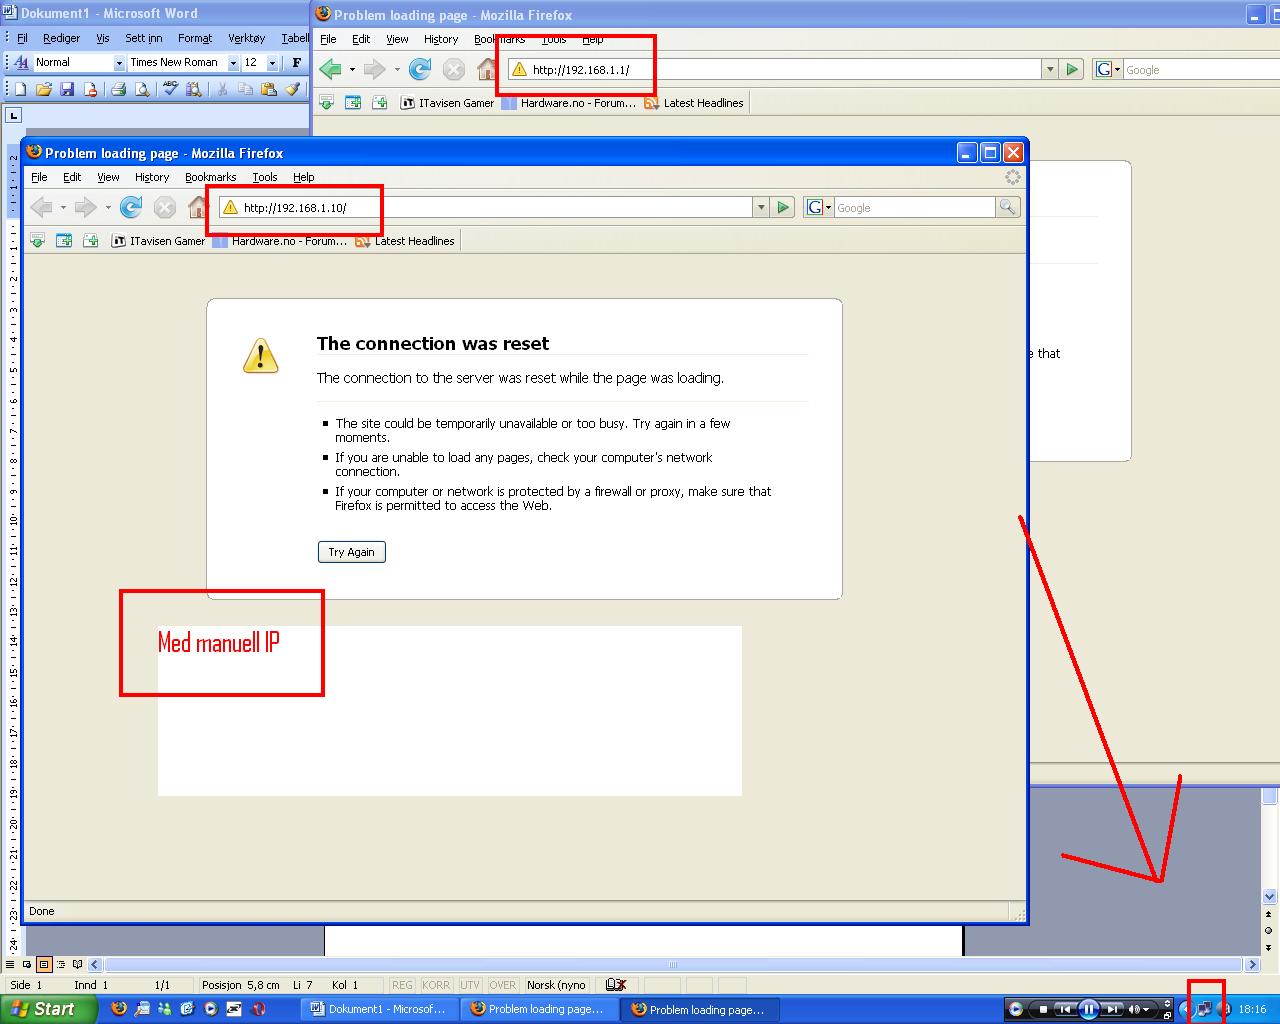Click the tab alignment selector on Word ruler
Viewport: 1280px width, 1024px height.
coord(13,115)
